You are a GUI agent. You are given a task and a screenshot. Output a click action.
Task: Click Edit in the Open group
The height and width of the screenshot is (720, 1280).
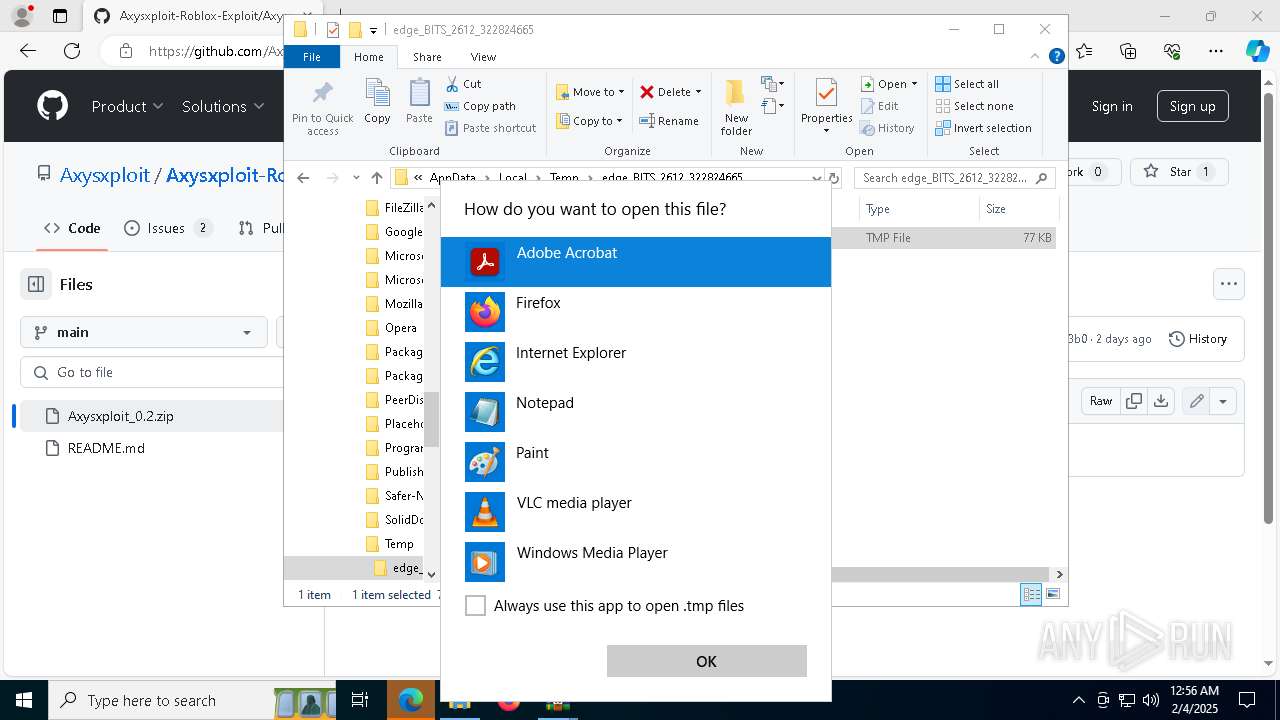coord(879,106)
